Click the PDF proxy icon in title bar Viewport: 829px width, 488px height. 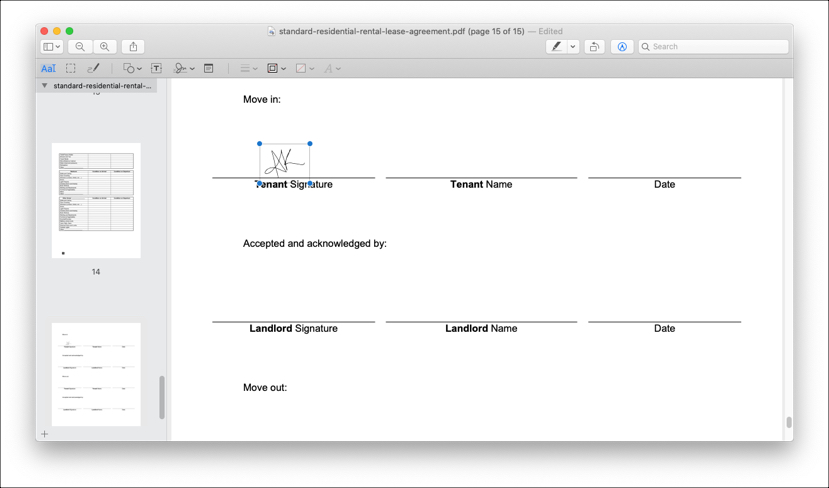point(271,31)
